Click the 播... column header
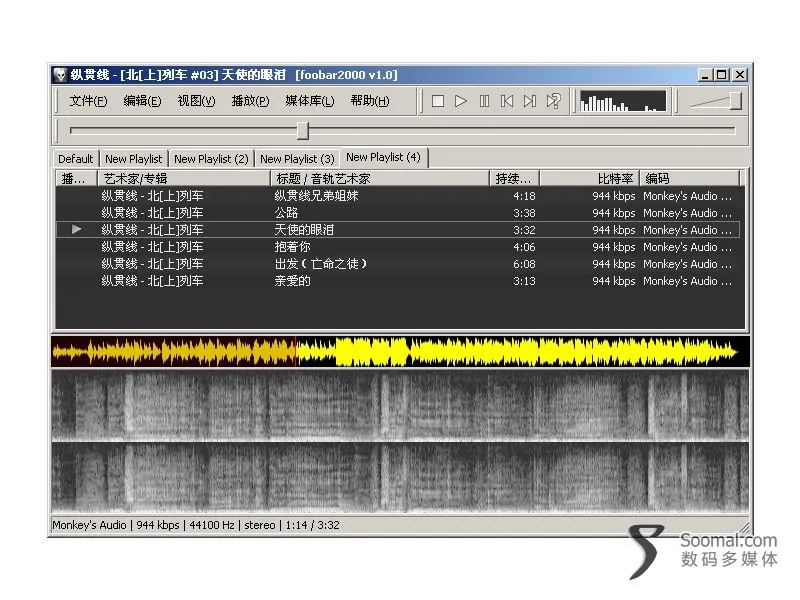The image size is (800, 600). [x=76, y=179]
